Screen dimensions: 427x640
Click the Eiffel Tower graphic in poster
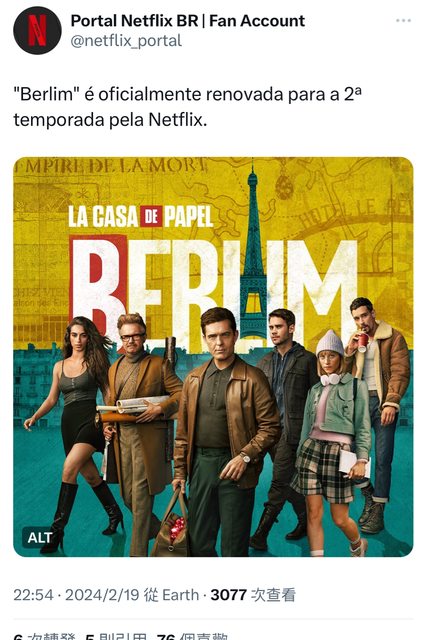(253, 253)
